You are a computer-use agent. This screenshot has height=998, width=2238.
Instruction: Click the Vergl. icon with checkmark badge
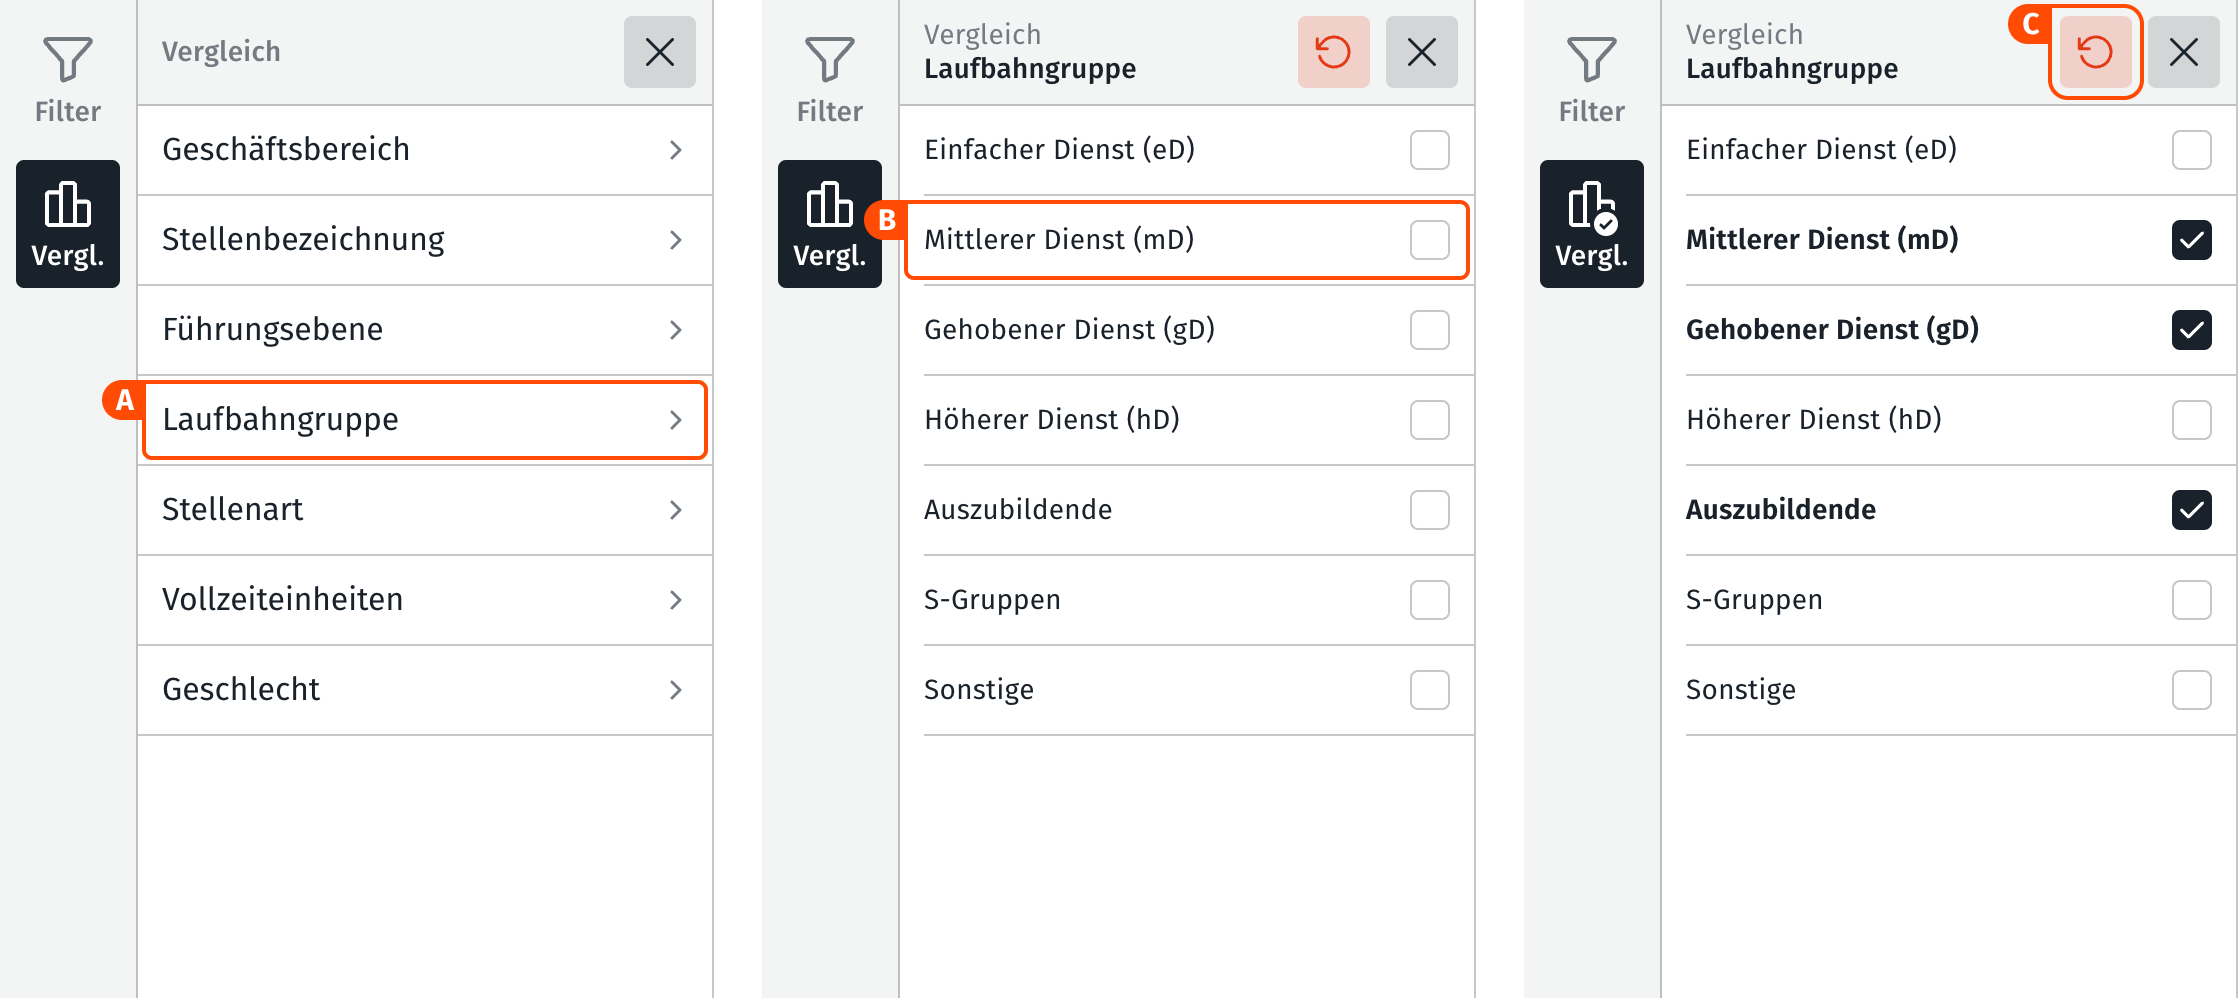(1591, 224)
